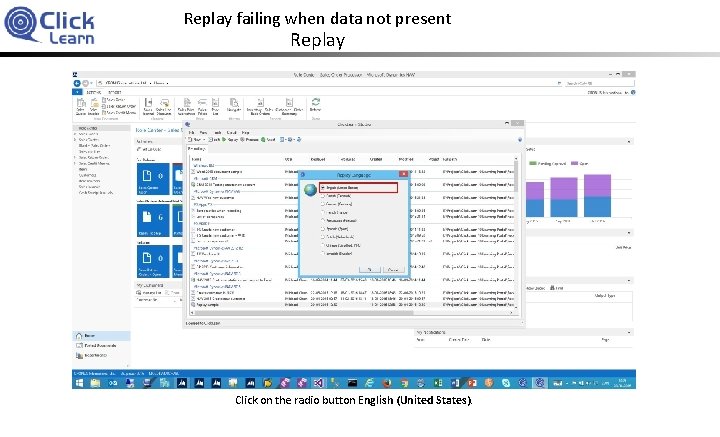Click the Sales Price Worksheet ribbon icon

[x=186, y=106]
